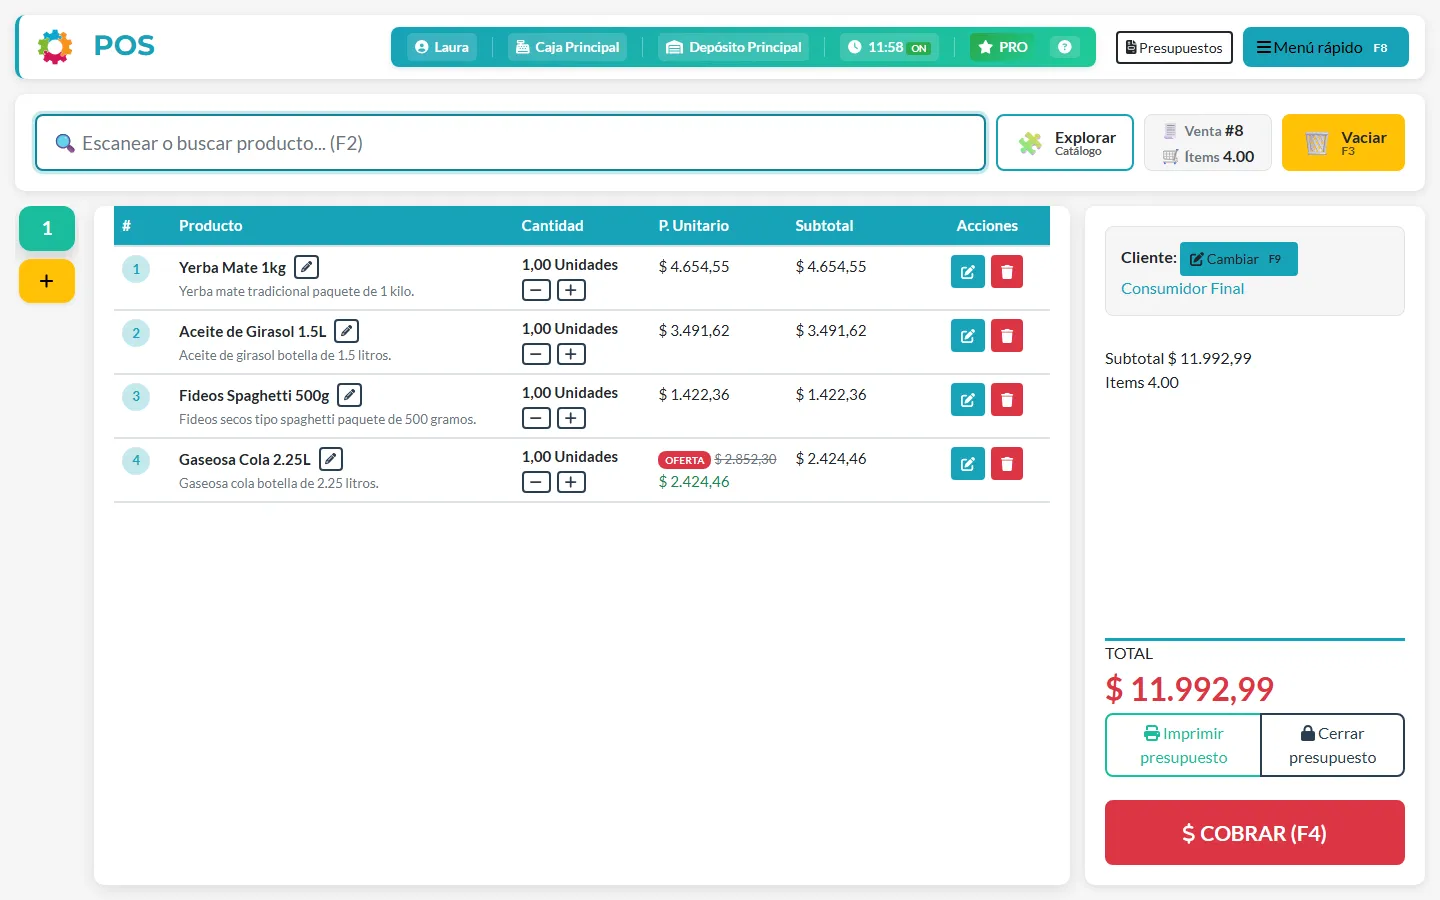Decrease Gaseosa Cola quantity
Viewport: 1440px width, 900px height.
(536, 482)
